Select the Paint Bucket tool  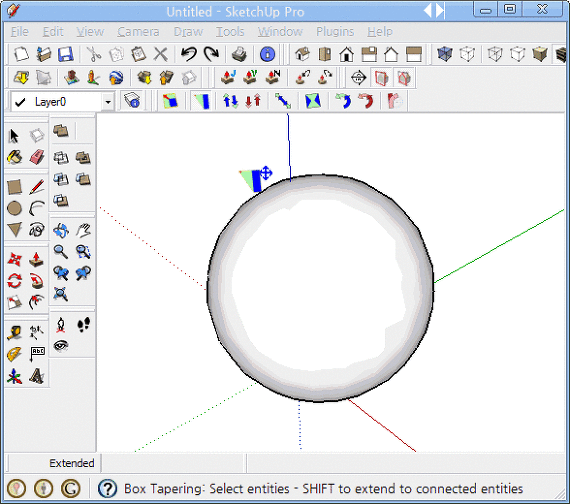pyautogui.click(x=15, y=157)
